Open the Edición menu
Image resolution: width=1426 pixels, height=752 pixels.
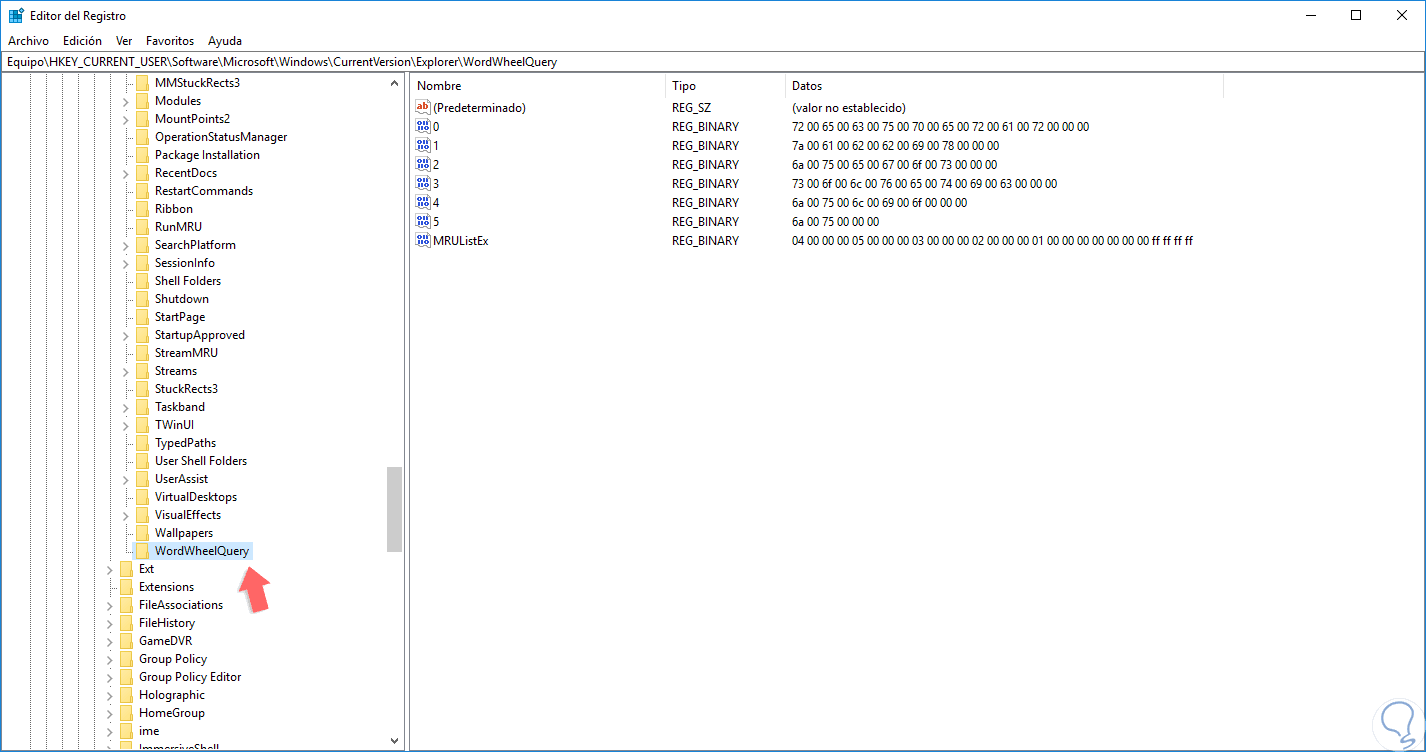(x=82, y=41)
